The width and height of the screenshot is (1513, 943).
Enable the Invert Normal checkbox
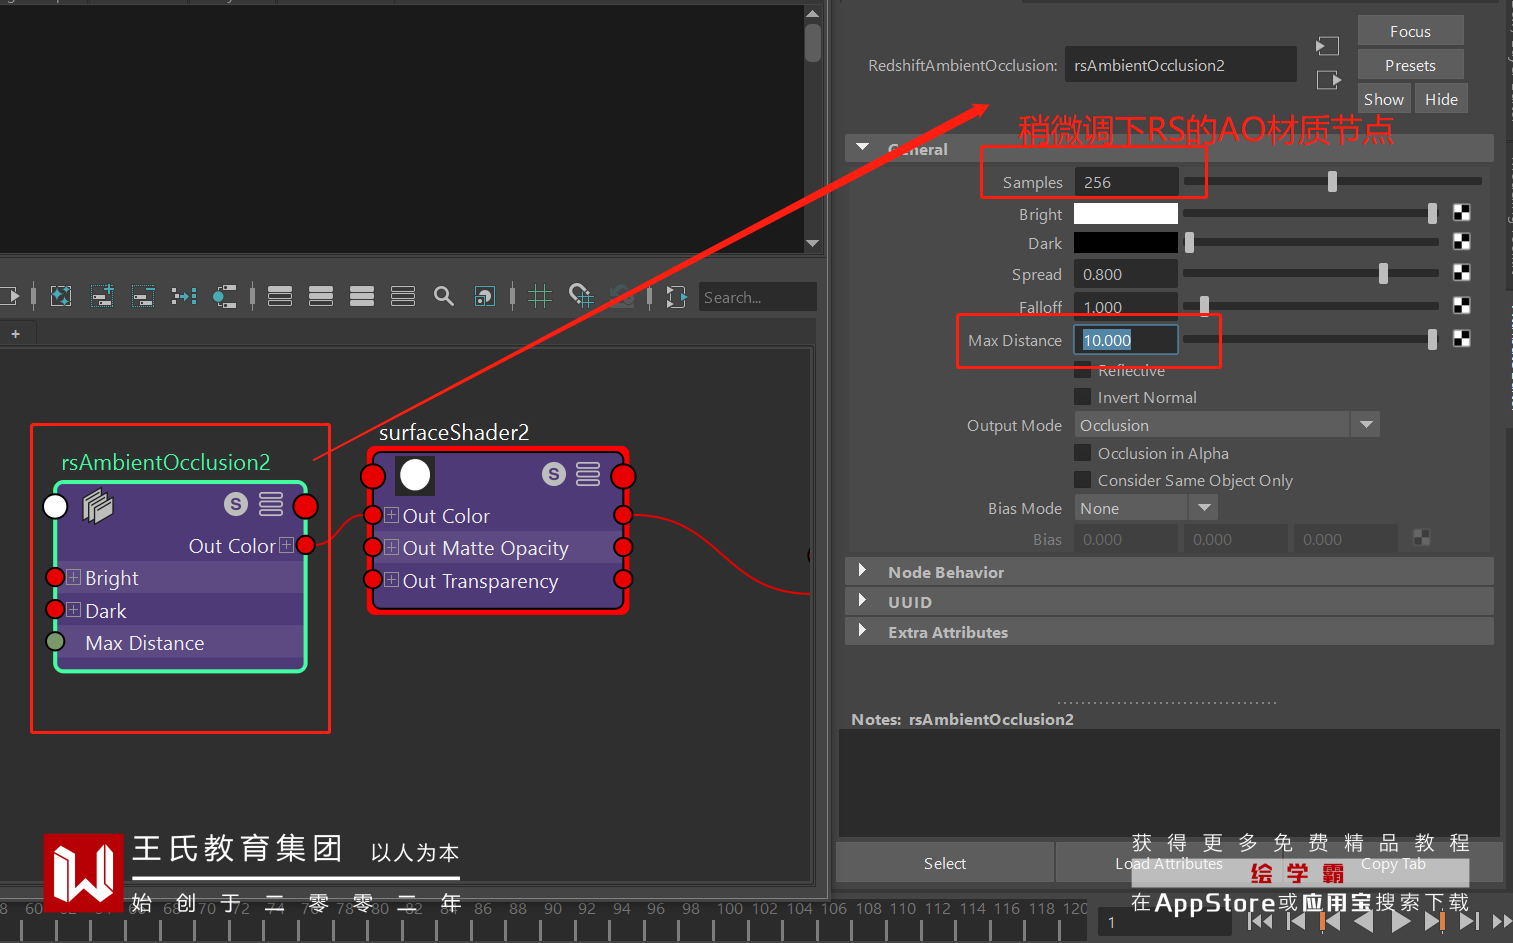coord(1082,397)
